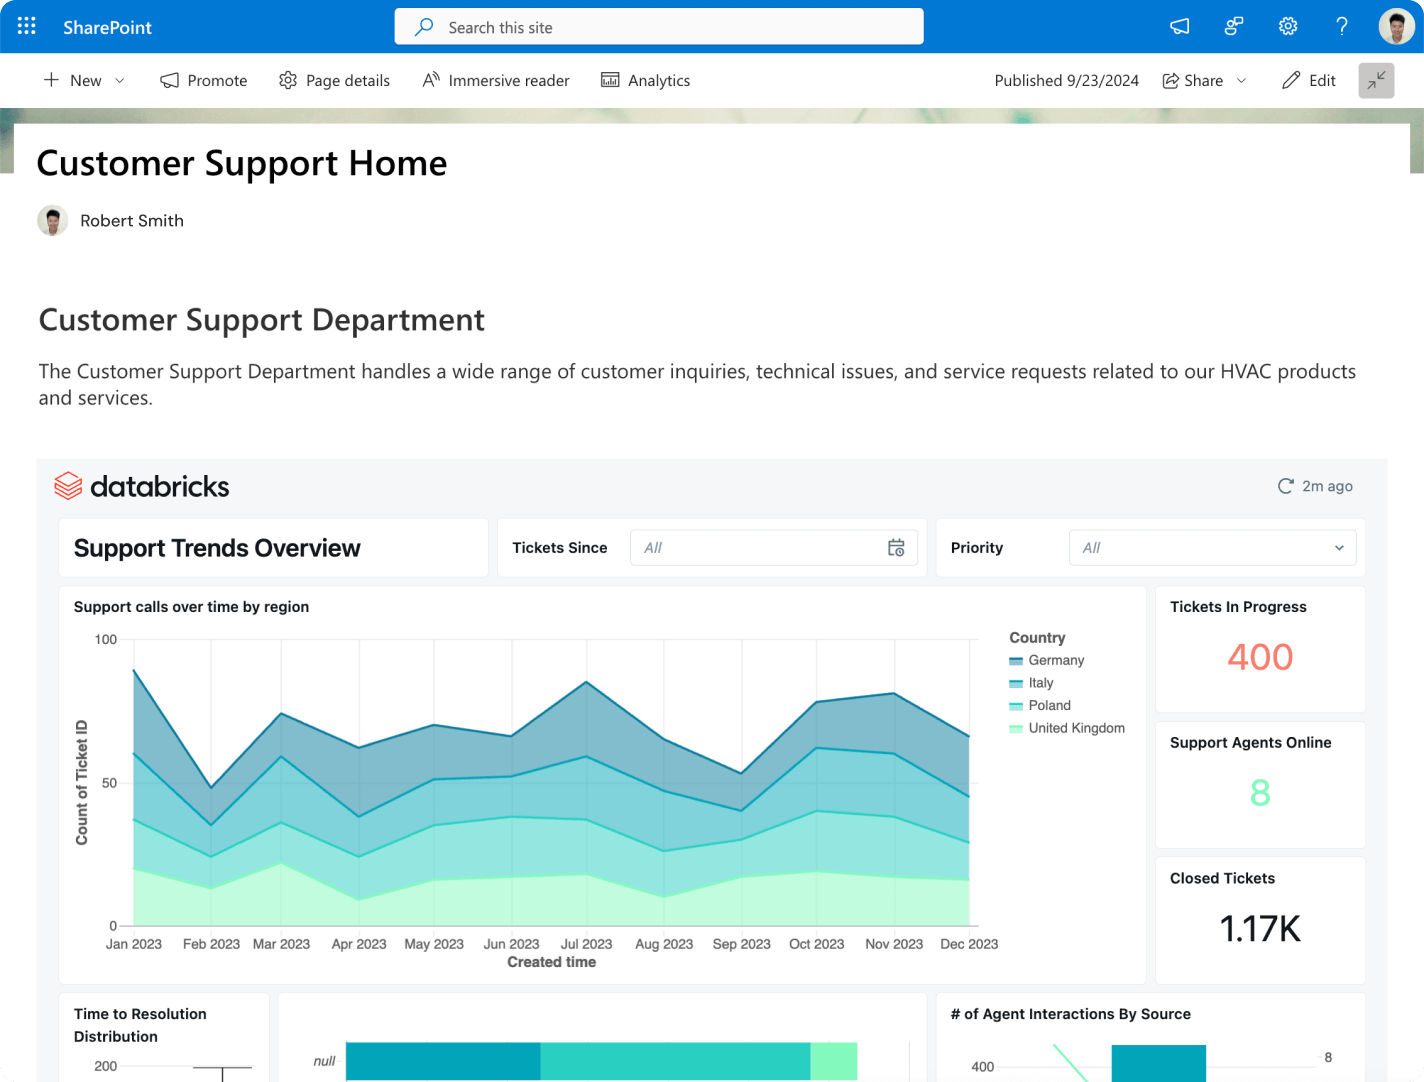Click the Poland legend color swatch
The width and height of the screenshot is (1424, 1082).
pyautogui.click(x=1016, y=706)
